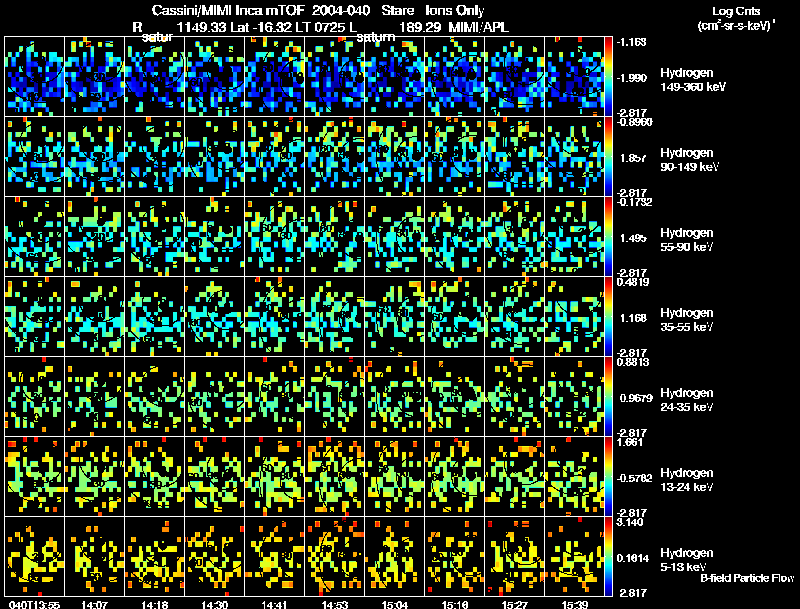Click the '15:04' time label

(395, 604)
